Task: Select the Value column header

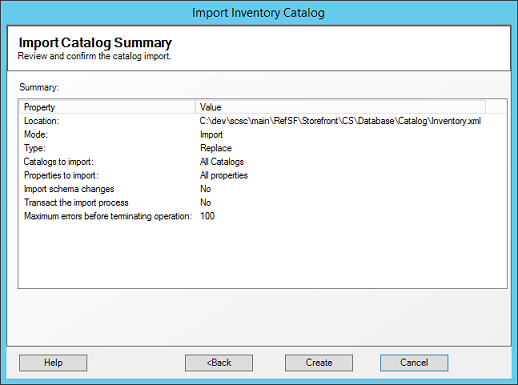Action: click(340, 107)
